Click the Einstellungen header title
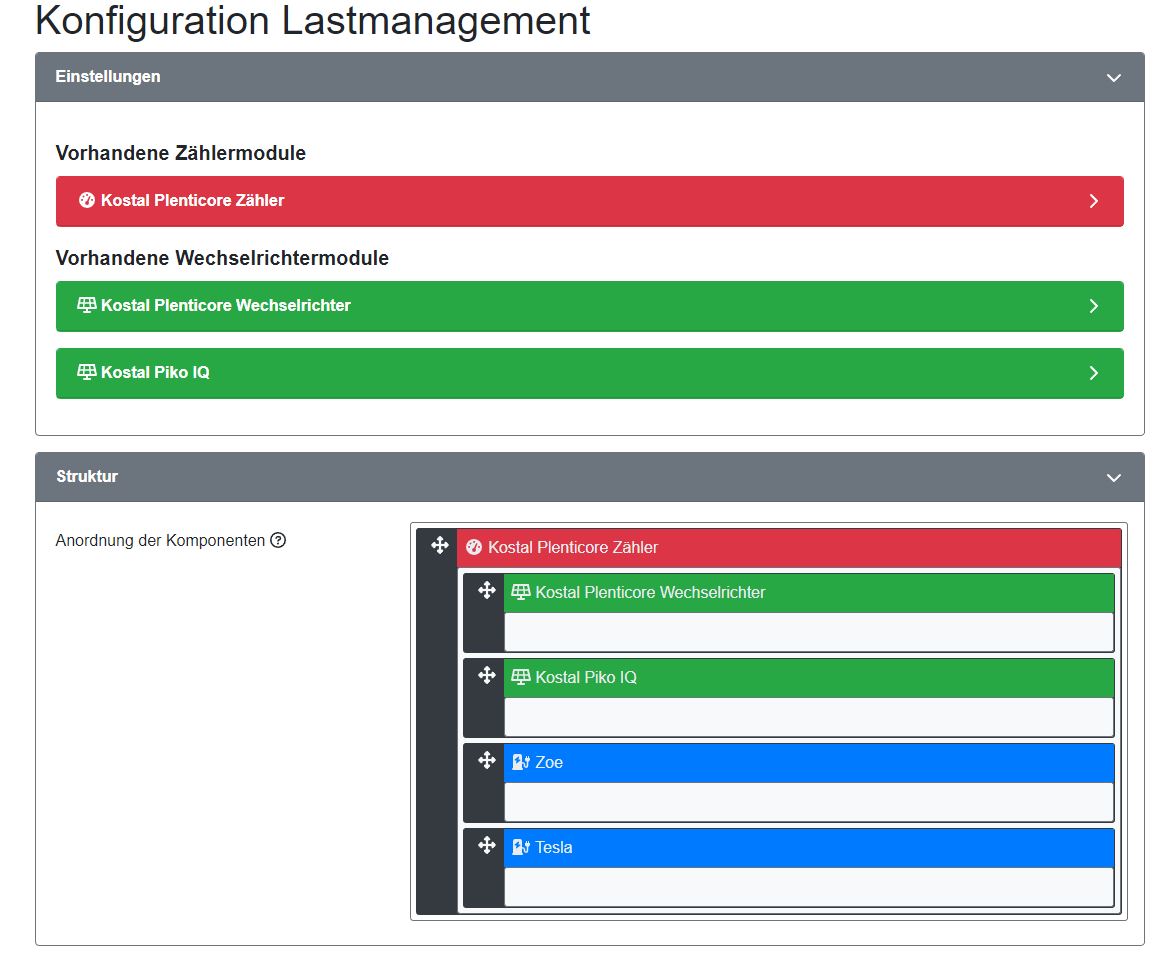1174x965 pixels. click(x=108, y=76)
